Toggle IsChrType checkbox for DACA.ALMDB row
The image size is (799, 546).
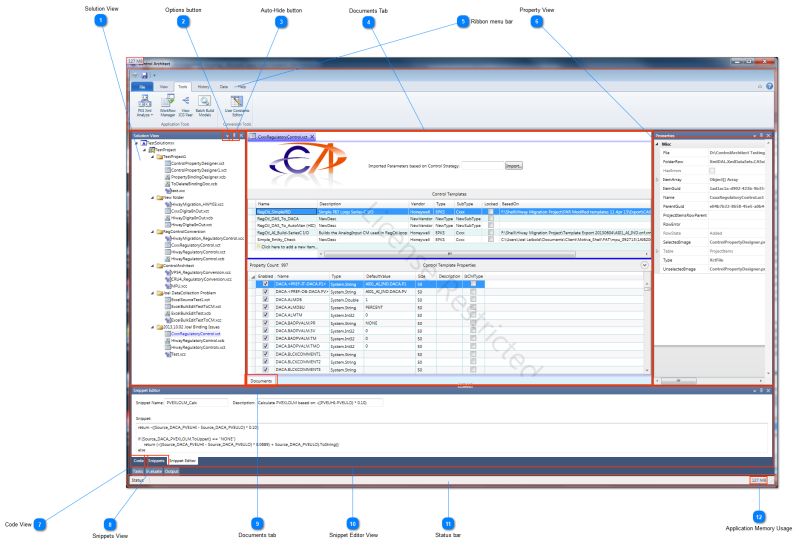(473, 300)
